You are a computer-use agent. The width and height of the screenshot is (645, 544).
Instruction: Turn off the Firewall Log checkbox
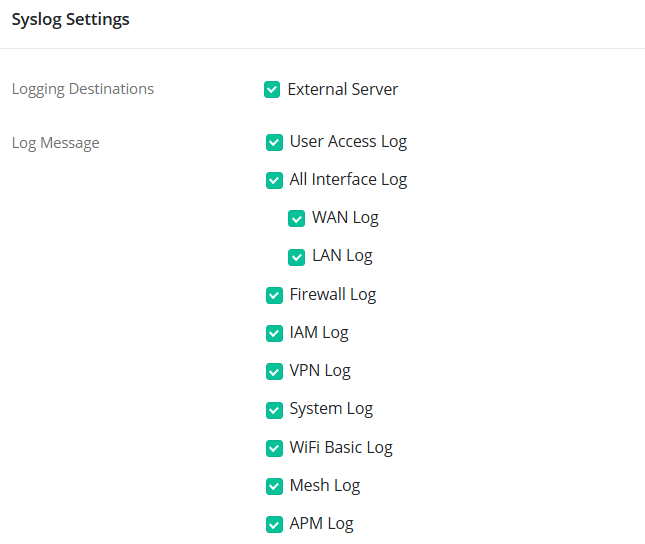click(274, 295)
